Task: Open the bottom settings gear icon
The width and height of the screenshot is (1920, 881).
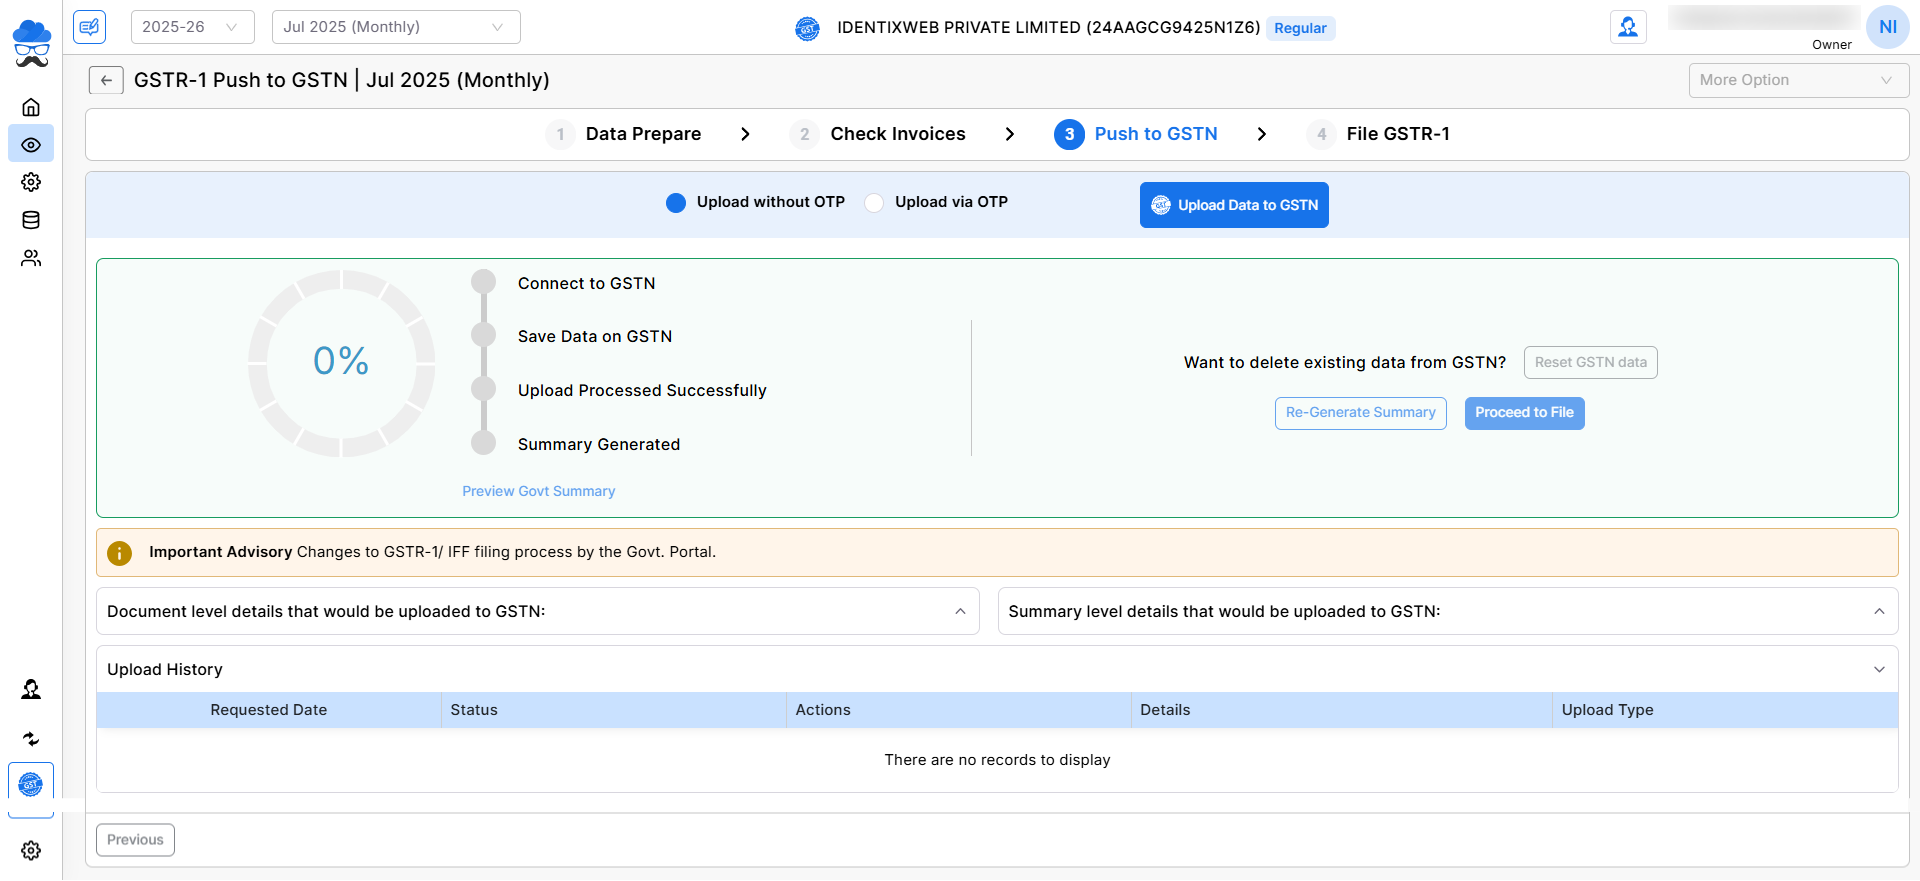Action: [31, 850]
